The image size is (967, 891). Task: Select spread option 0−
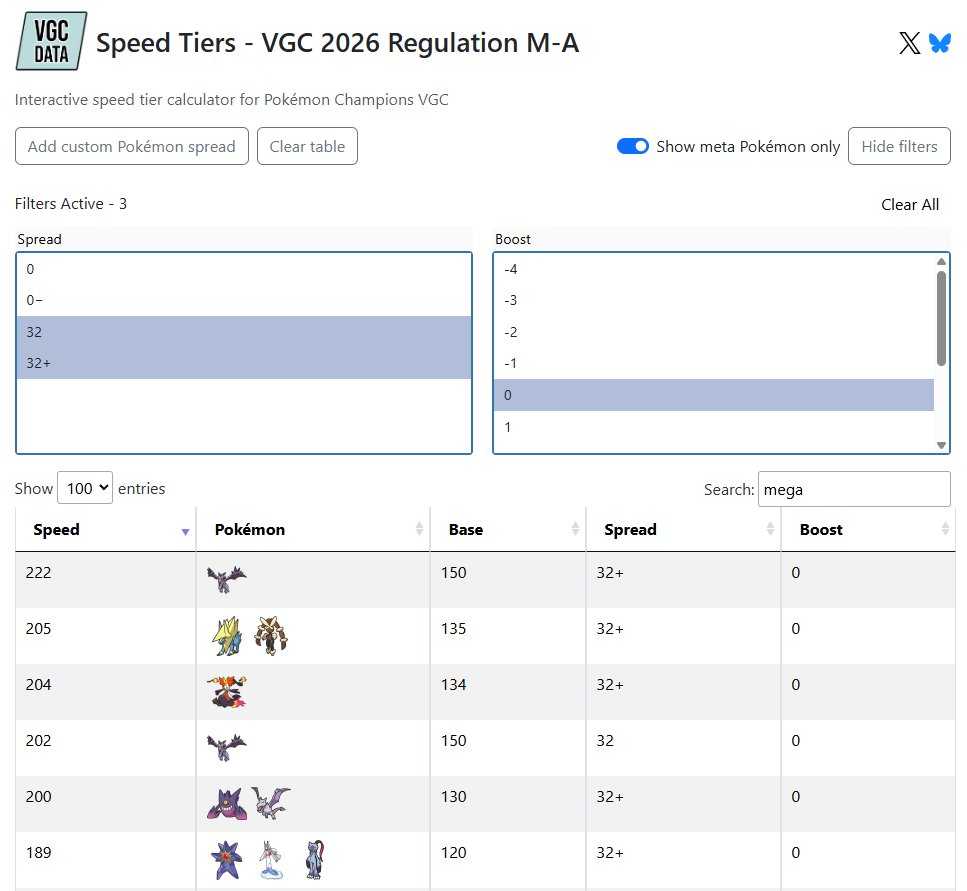(244, 300)
